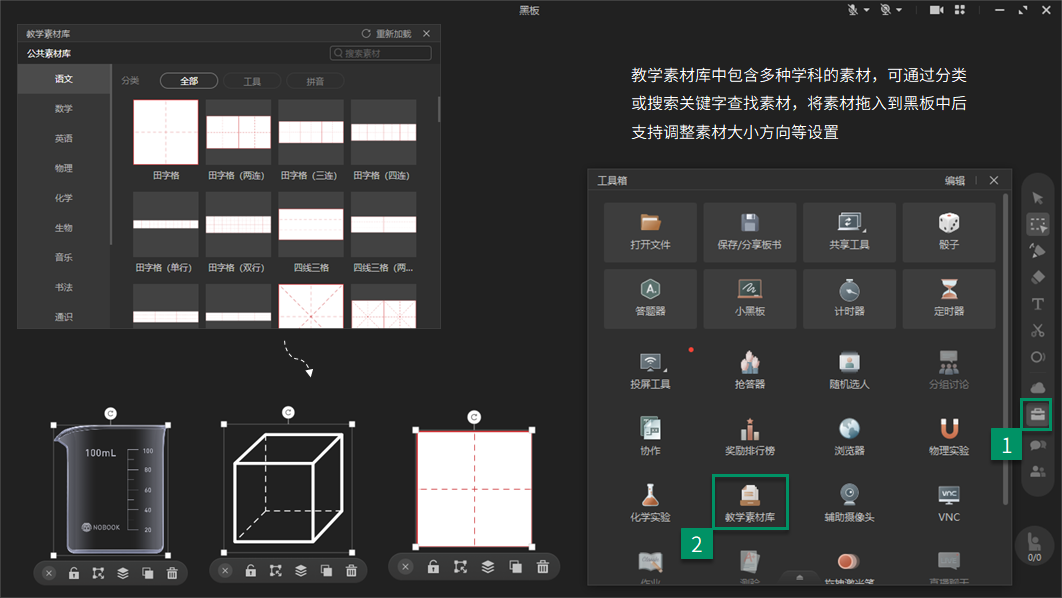Switch to the 音乐 subject
This screenshot has width=1062, height=598.
(64, 257)
